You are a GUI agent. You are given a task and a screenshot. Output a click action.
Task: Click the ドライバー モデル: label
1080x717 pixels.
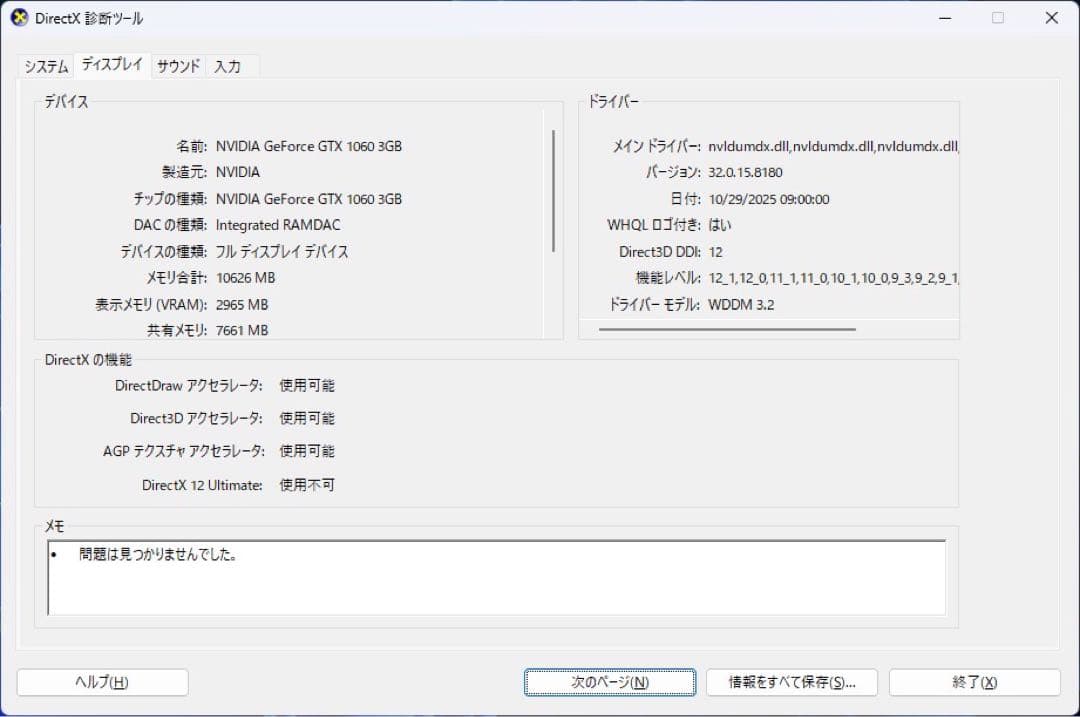tap(654, 304)
